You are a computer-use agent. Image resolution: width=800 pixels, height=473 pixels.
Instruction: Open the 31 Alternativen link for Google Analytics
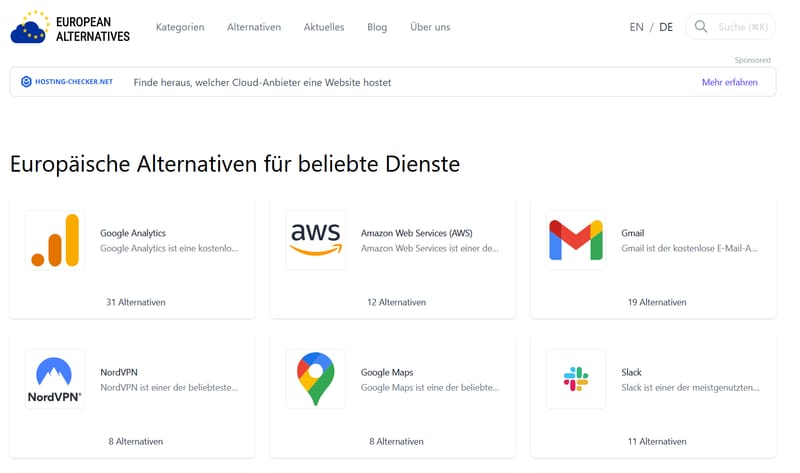[x=135, y=302]
